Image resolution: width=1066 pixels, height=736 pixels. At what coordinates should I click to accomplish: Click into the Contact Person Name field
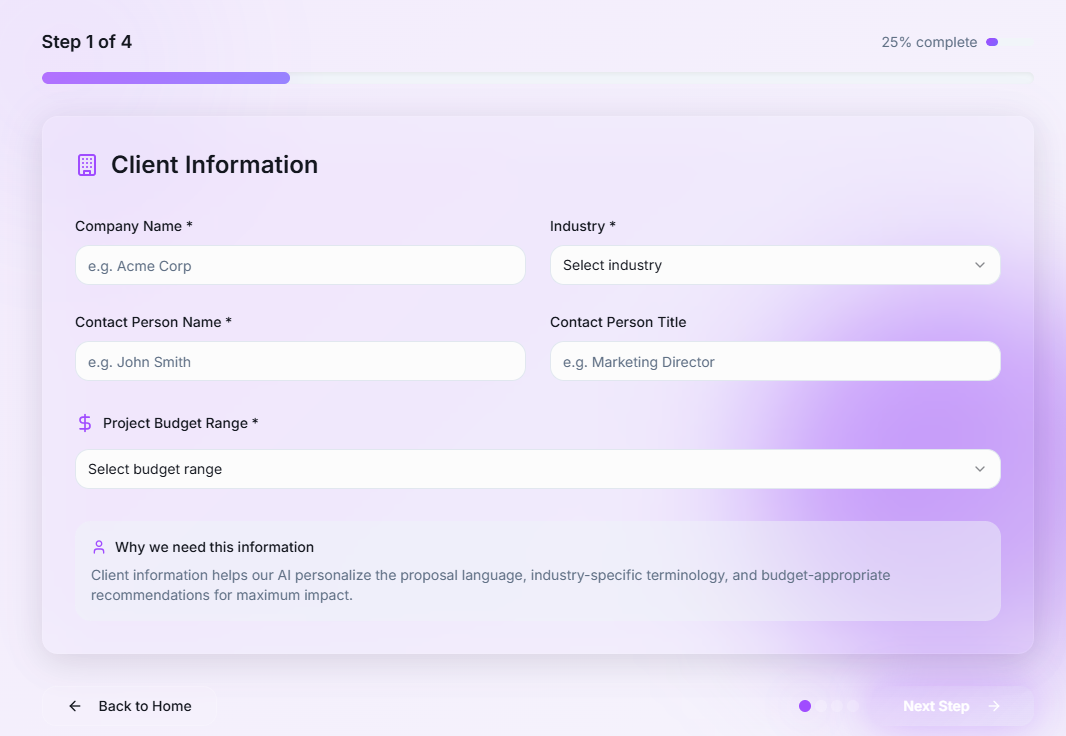(300, 361)
